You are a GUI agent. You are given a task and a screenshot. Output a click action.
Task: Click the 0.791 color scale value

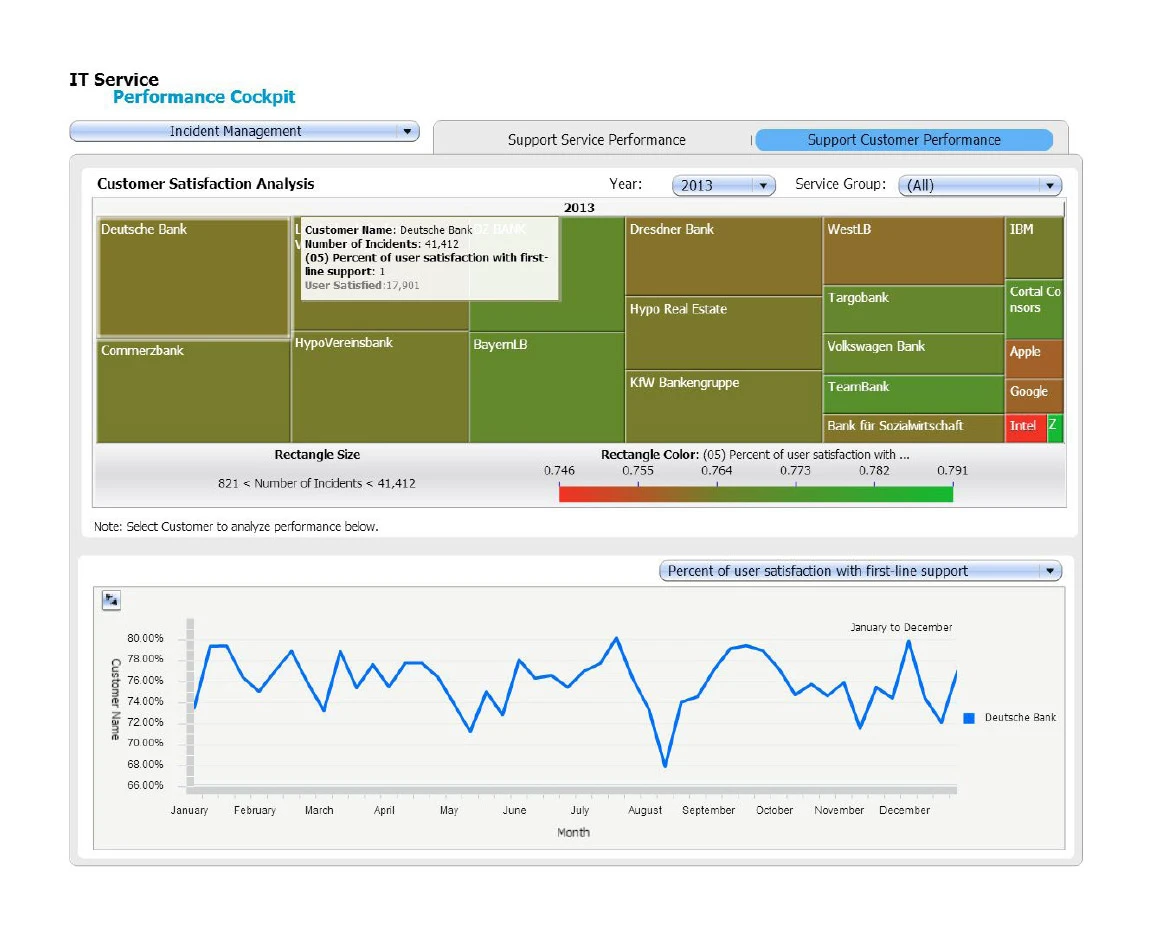click(x=952, y=471)
